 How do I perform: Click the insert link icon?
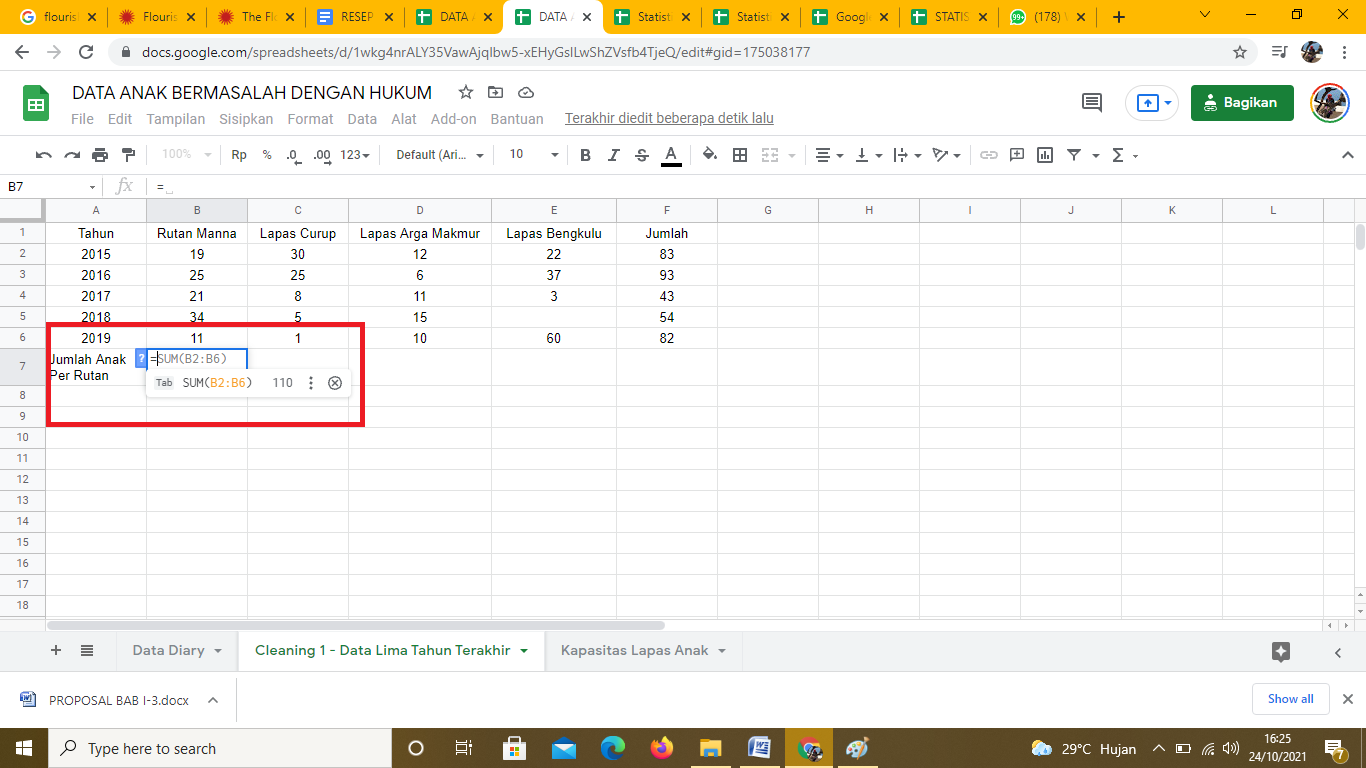[989, 155]
